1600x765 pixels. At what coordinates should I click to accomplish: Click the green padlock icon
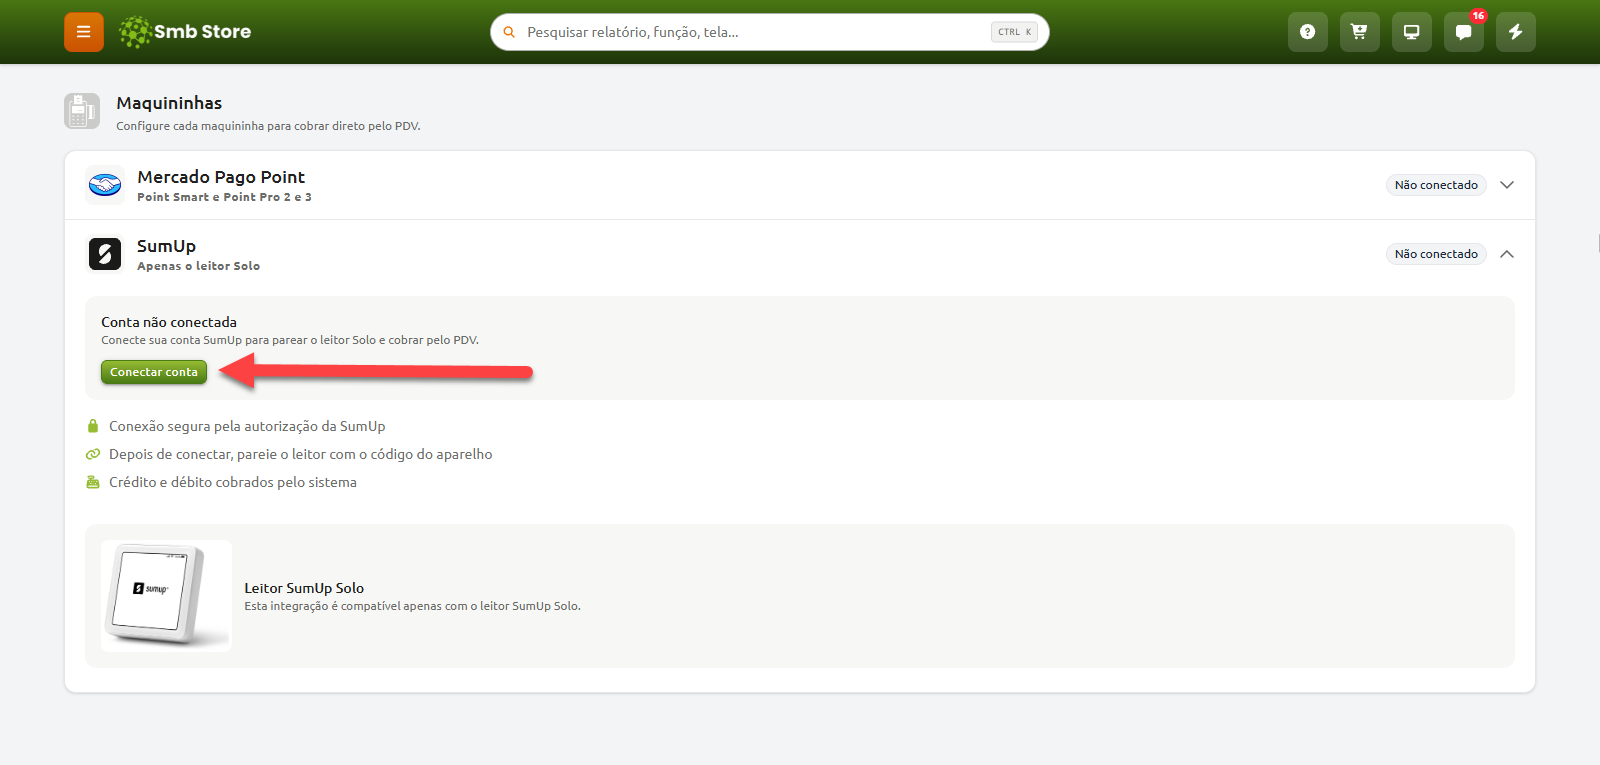tap(93, 426)
